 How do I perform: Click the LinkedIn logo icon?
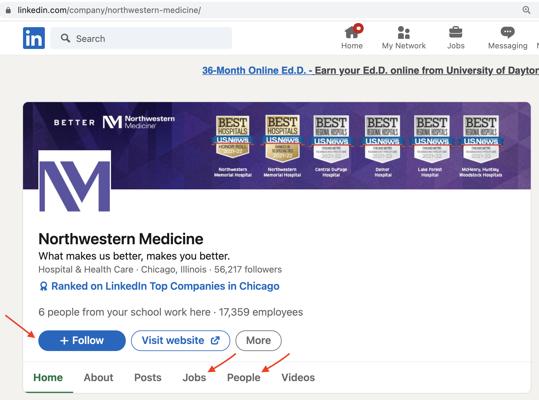click(34, 38)
